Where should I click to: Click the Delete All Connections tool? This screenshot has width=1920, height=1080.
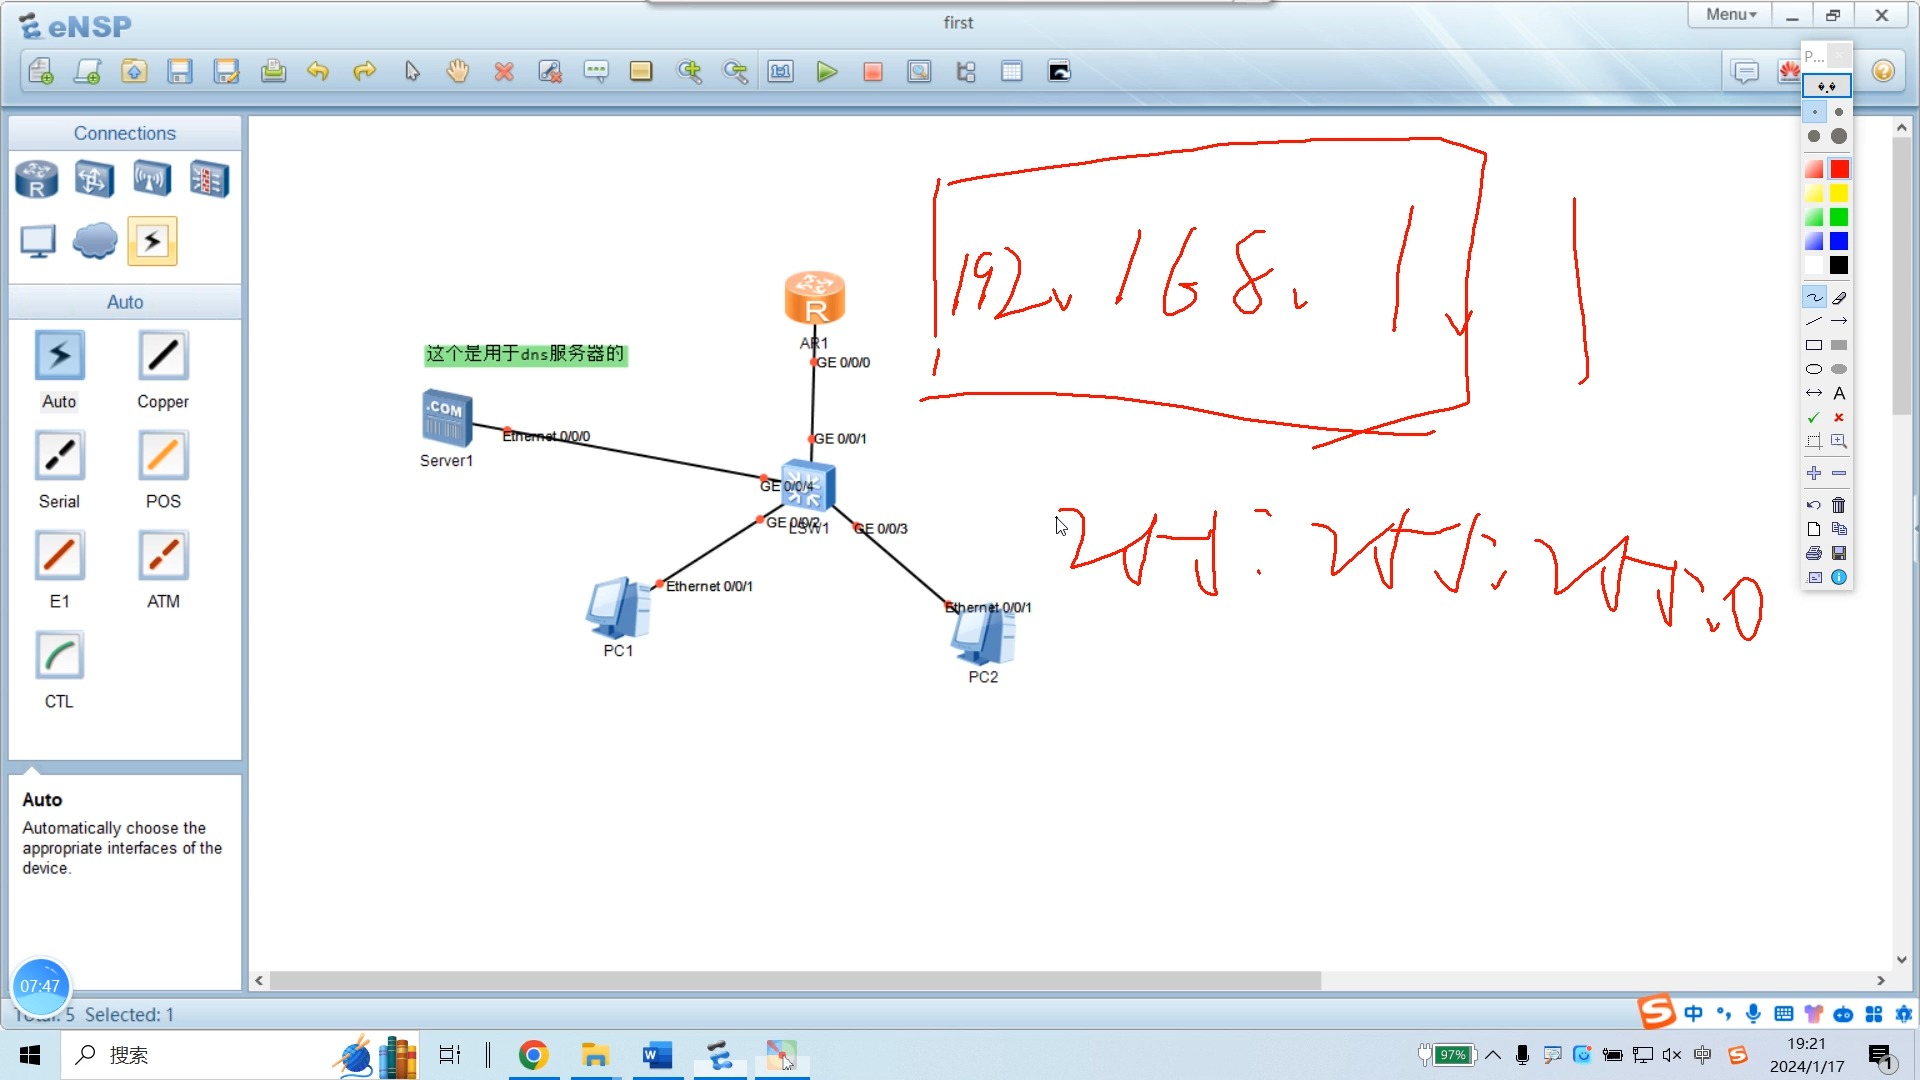click(550, 71)
